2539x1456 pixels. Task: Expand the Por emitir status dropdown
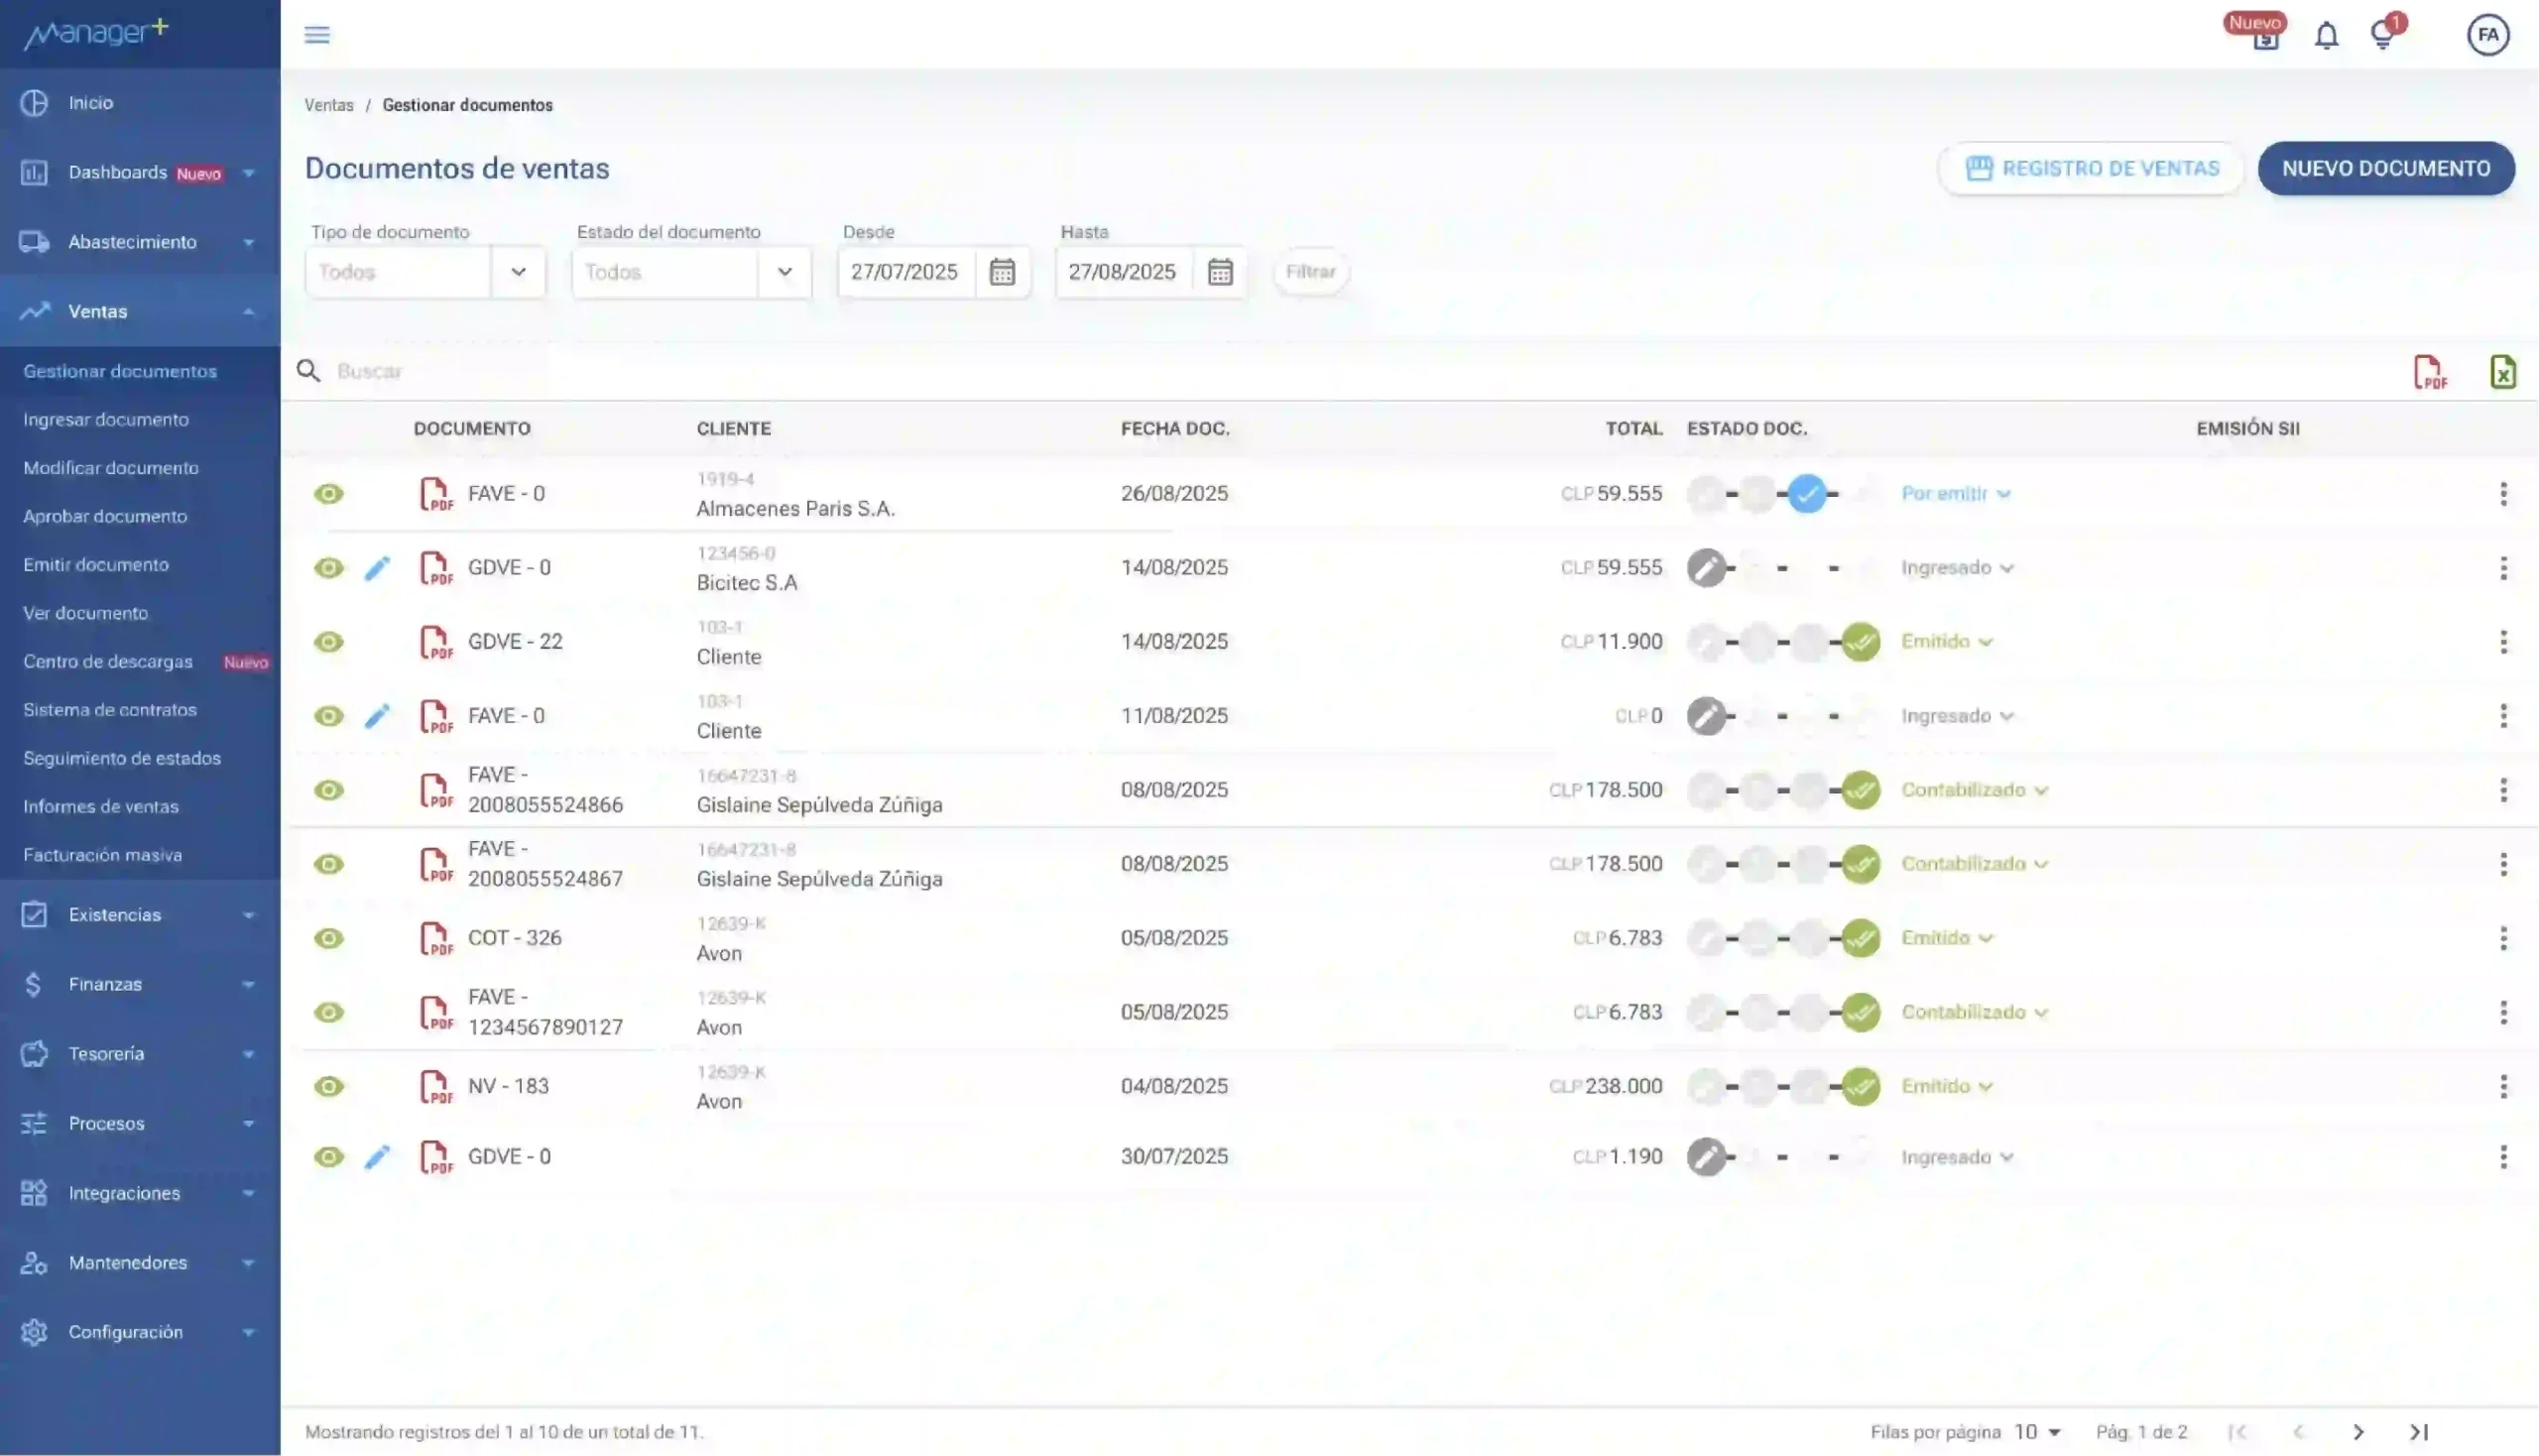1955,494
